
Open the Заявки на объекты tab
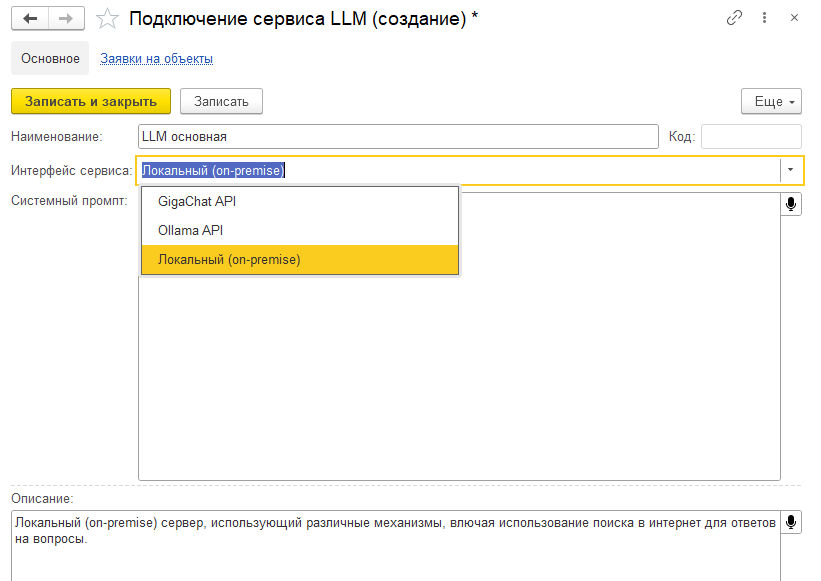point(155,58)
